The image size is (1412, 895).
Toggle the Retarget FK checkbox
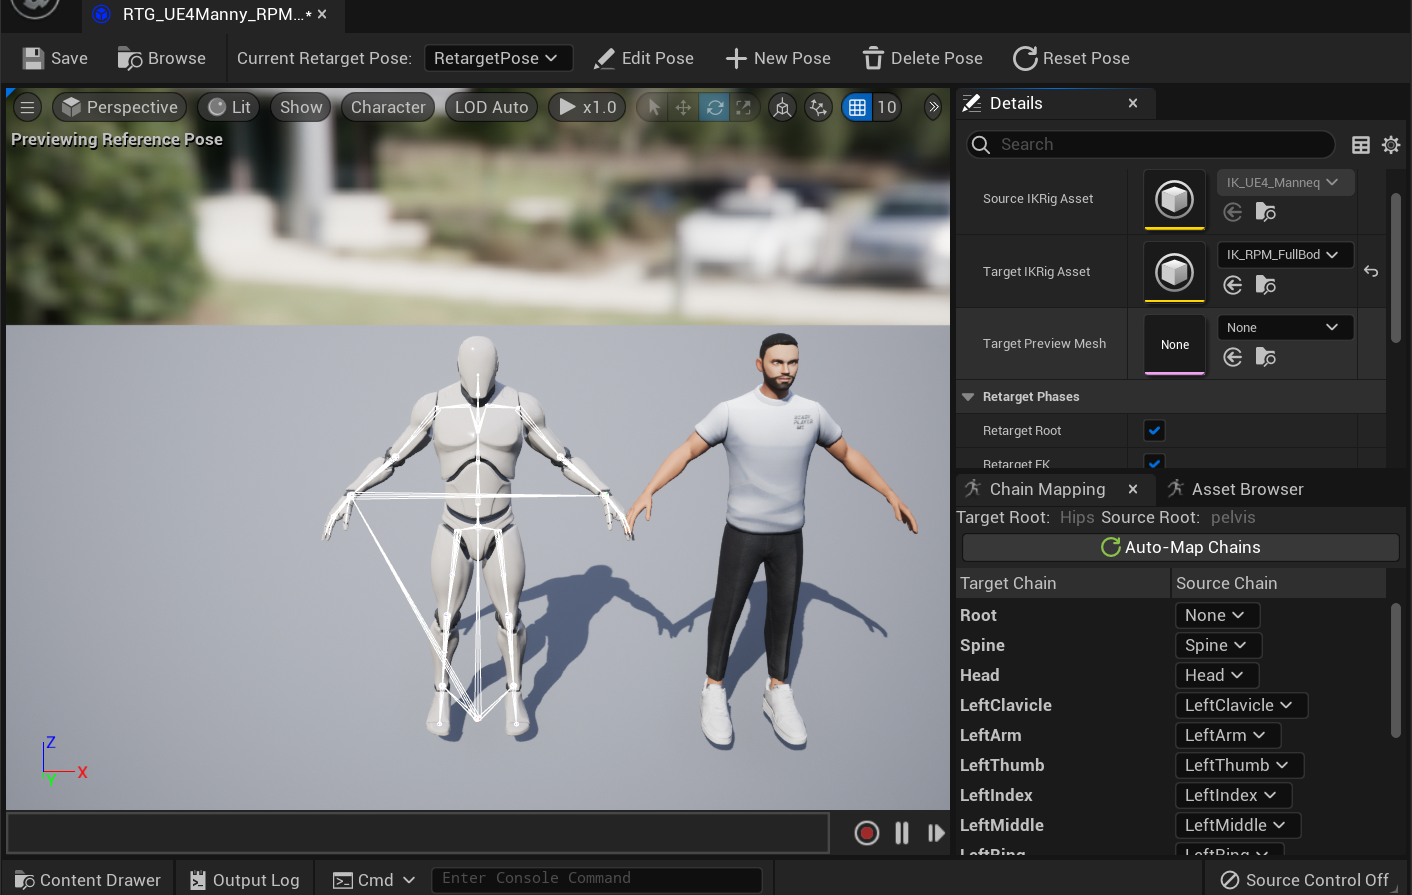1153,462
